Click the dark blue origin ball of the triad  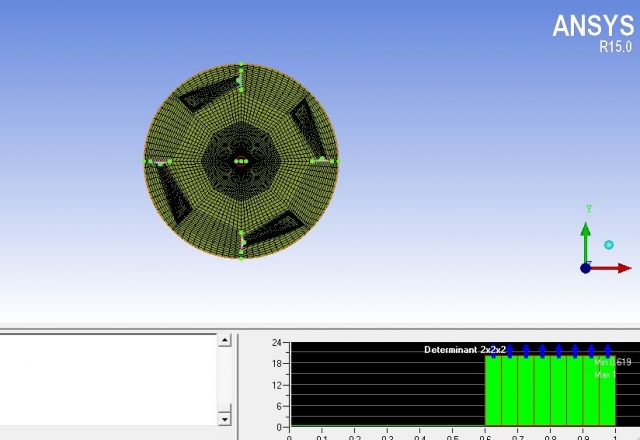[586, 268]
